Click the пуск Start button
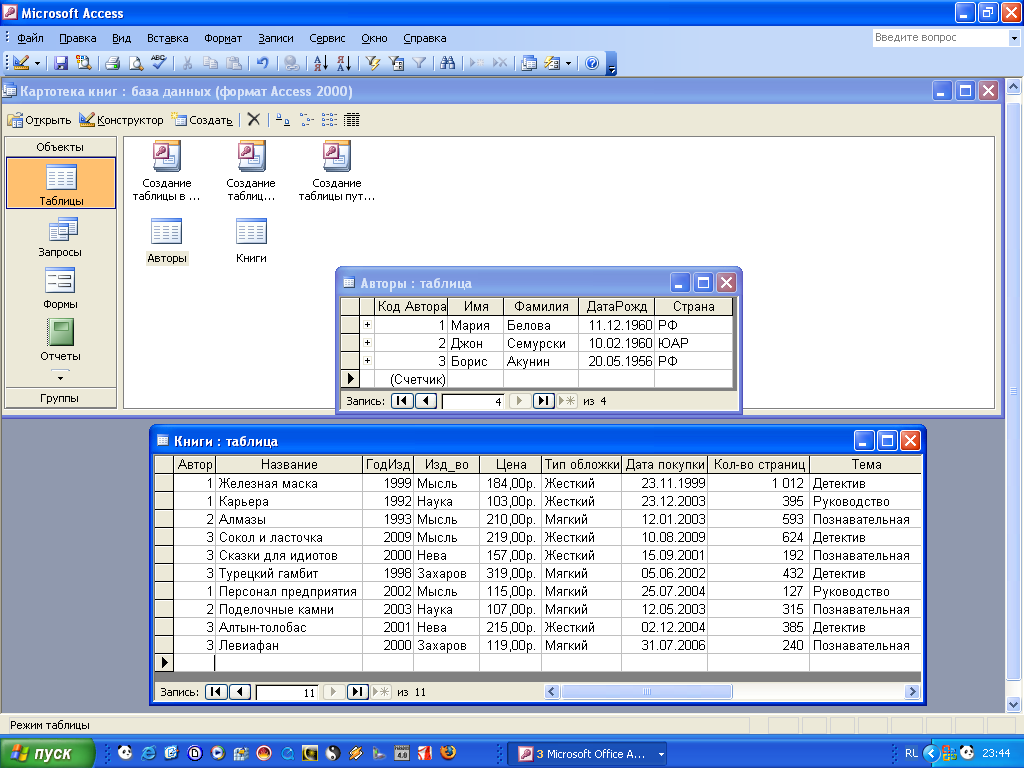1024x768 pixels. 47,754
